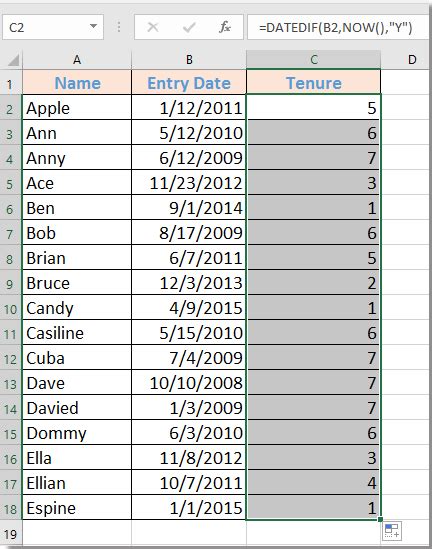Image resolution: width=432 pixels, height=549 pixels.
Task: Open the Auto Fill Options button
Action: (x=392, y=531)
